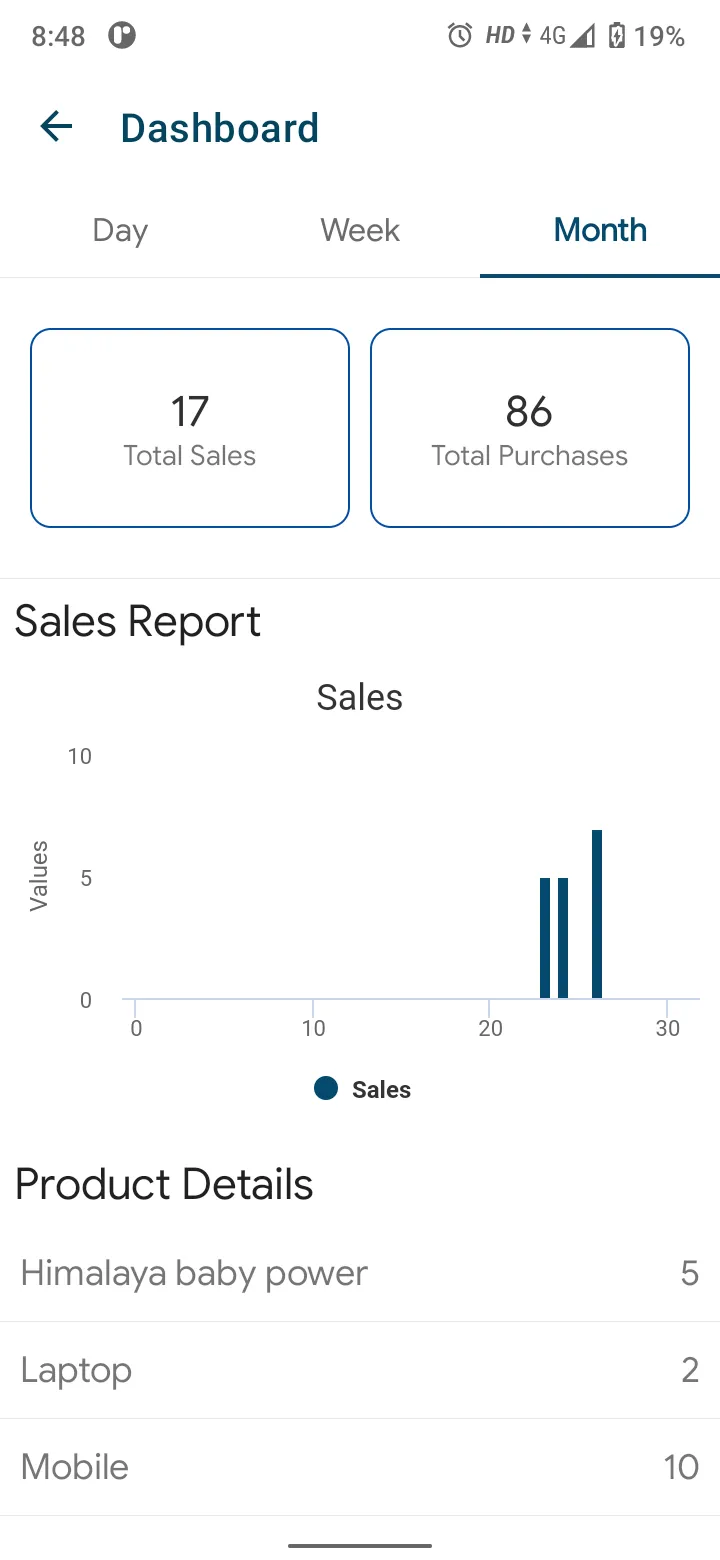Image resolution: width=720 pixels, height=1560 pixels.
Task: Tap the first sales bar near day 23
Action: click(545, 938)
